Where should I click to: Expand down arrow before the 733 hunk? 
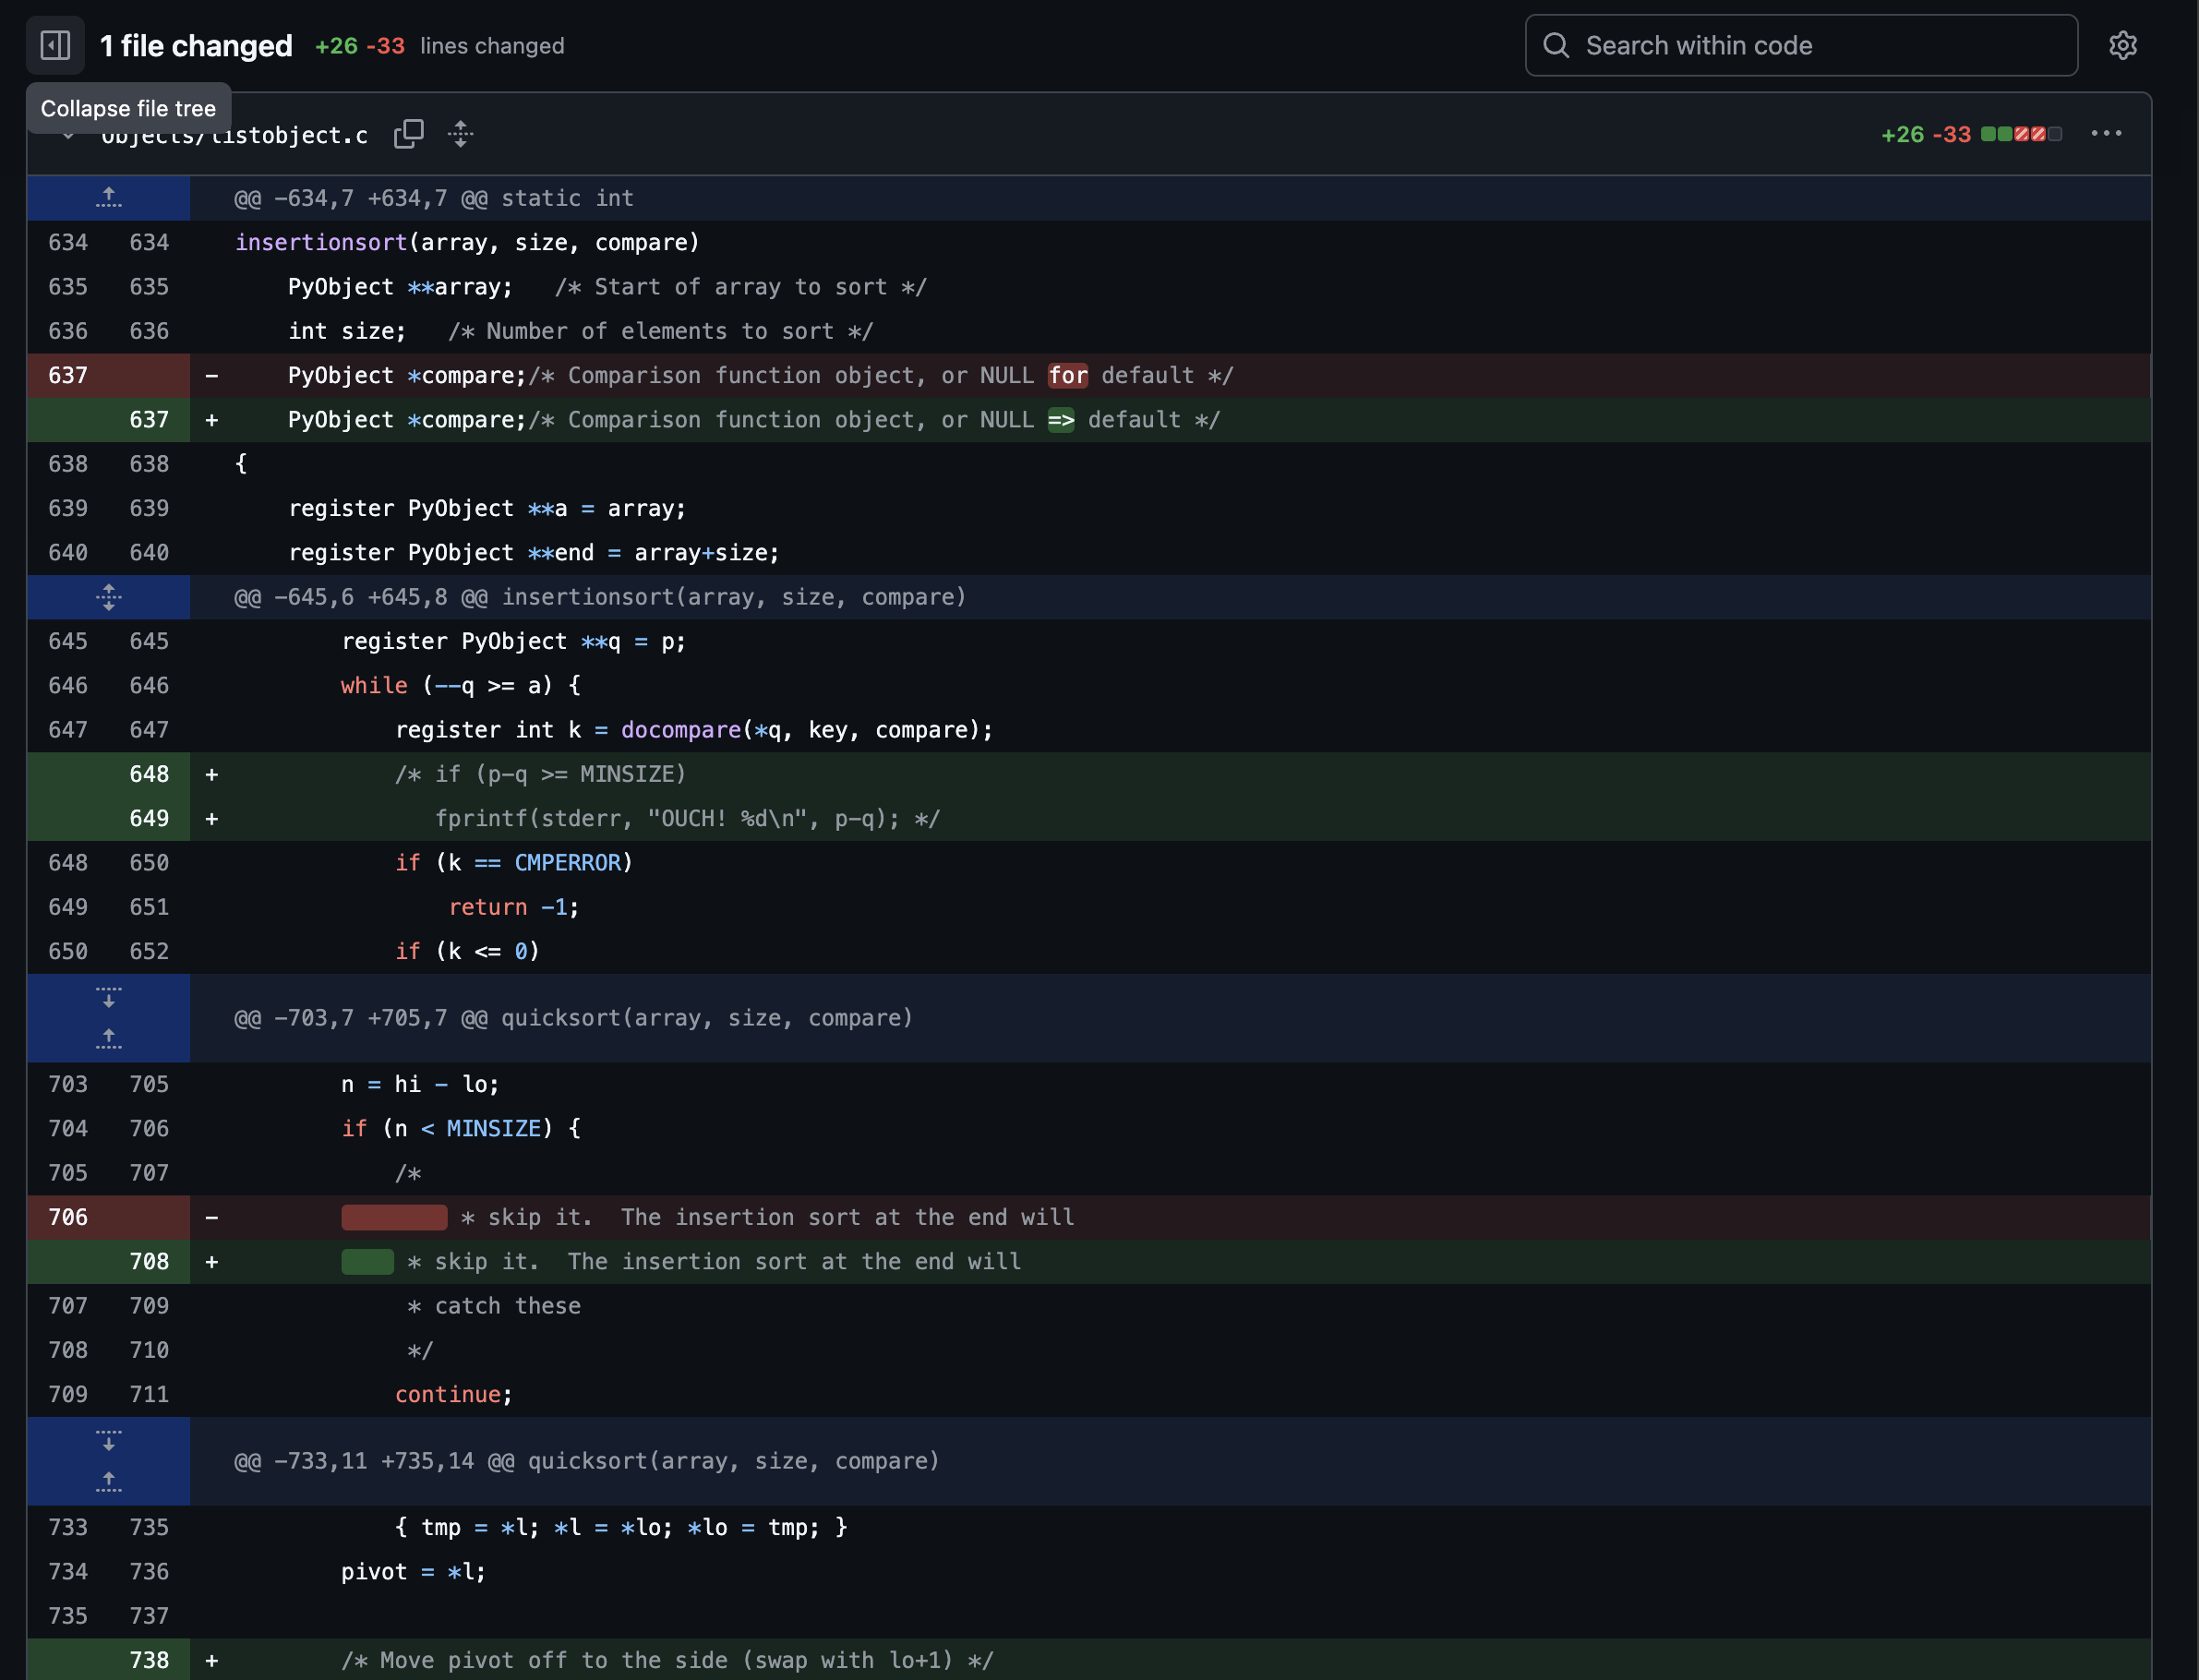click(109, 1441)
